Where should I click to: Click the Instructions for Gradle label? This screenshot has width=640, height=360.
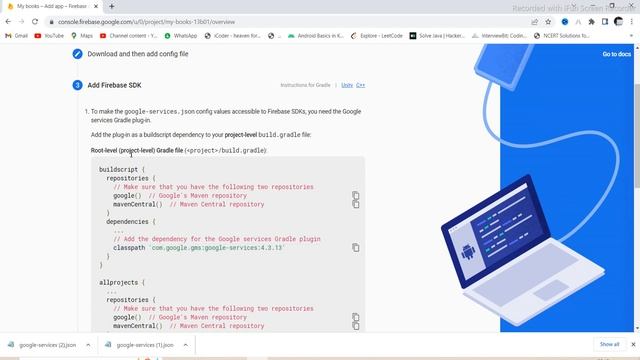point(305,85)
